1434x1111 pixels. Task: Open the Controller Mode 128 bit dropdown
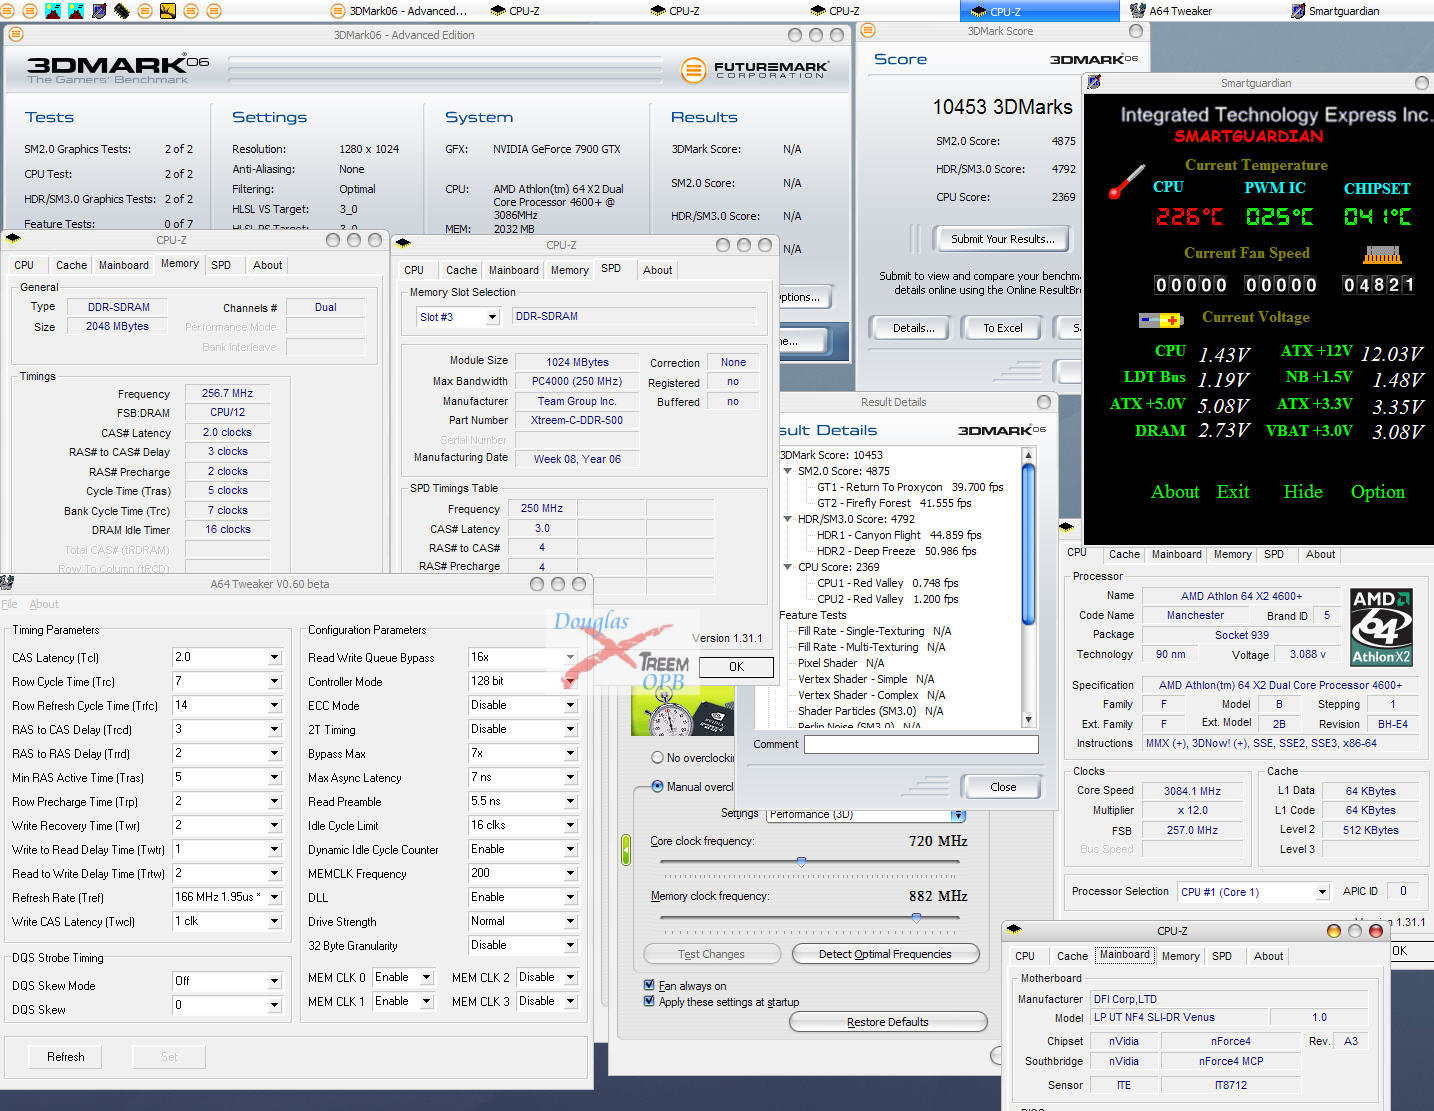pyautogui.click(x=570, y=681)
